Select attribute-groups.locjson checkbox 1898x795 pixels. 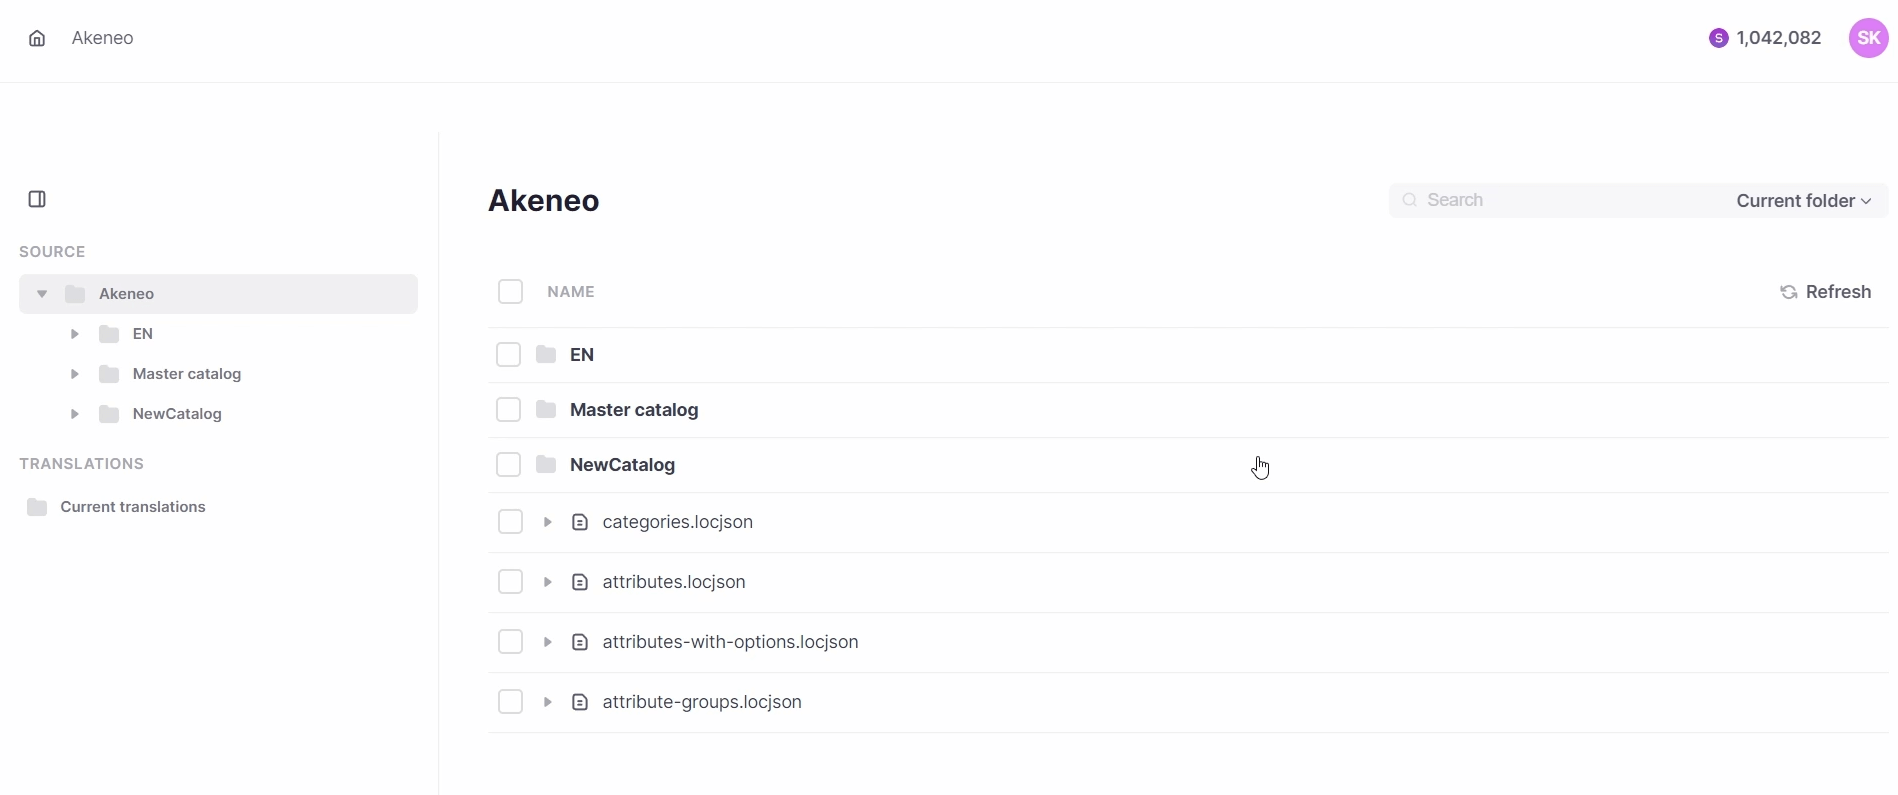(x=510, y=702)
